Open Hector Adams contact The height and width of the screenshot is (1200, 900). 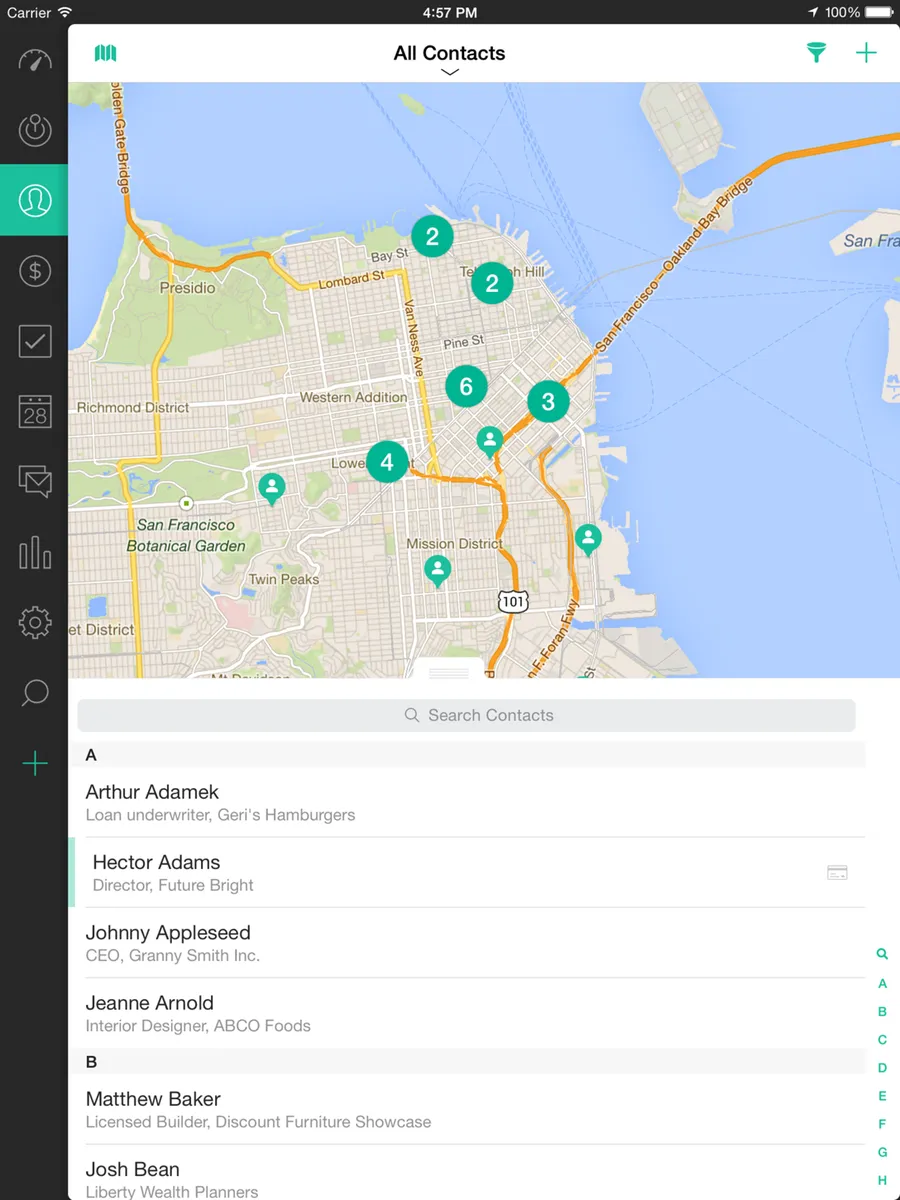pyautogui.click(x=467, y=873)
